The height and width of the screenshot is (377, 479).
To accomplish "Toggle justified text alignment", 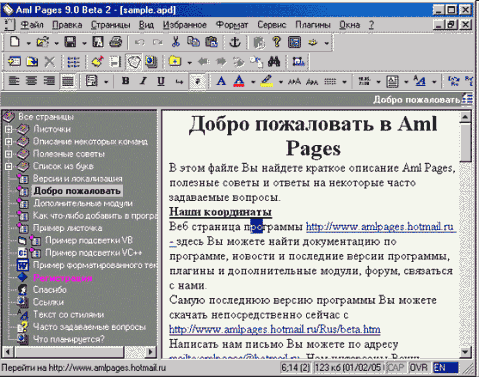I will (x=68, y=81).
